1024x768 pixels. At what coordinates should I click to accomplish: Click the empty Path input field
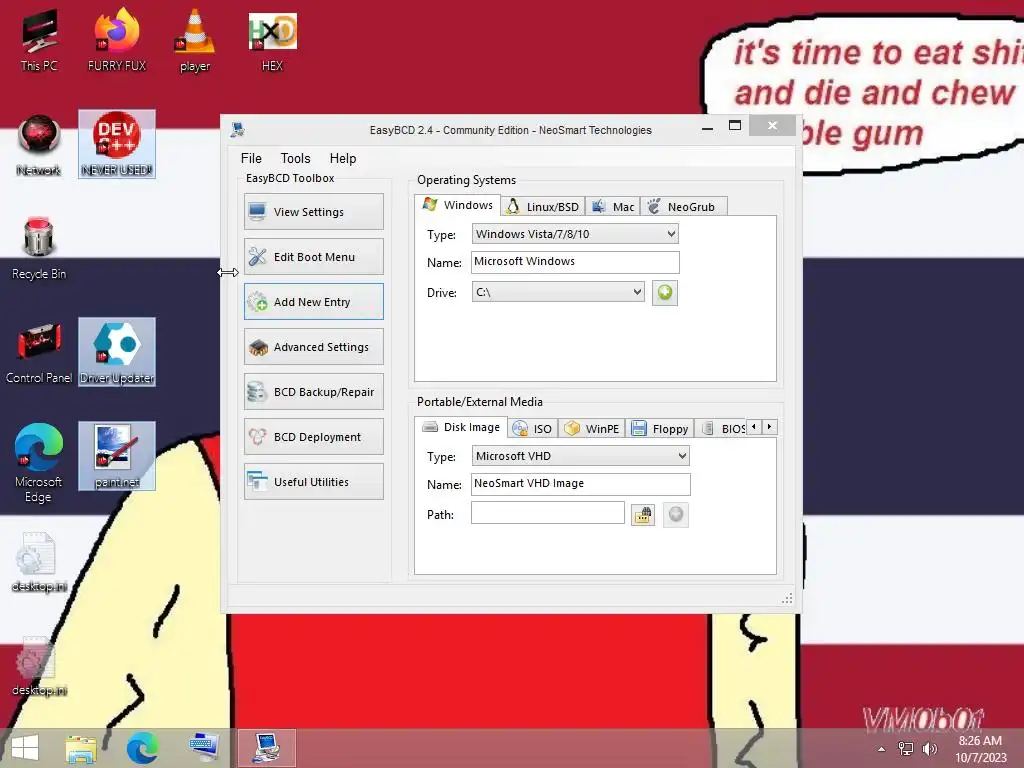pyautogui.click(x=548, y=513)
